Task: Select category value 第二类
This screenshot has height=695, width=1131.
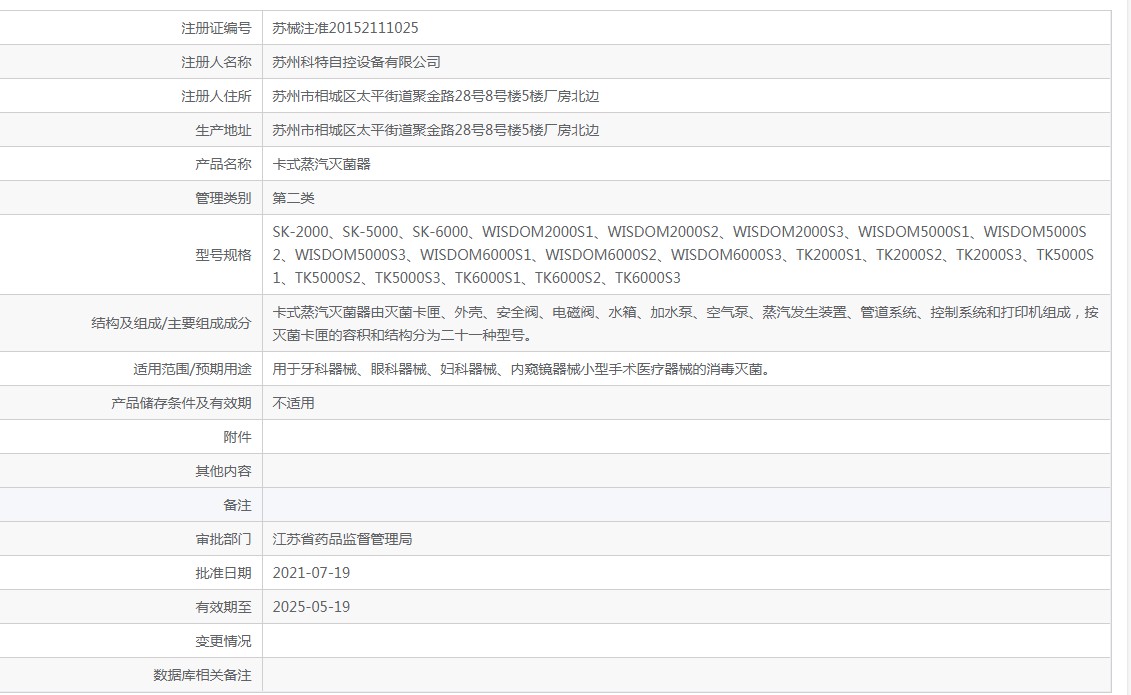Action: [293, 198]
